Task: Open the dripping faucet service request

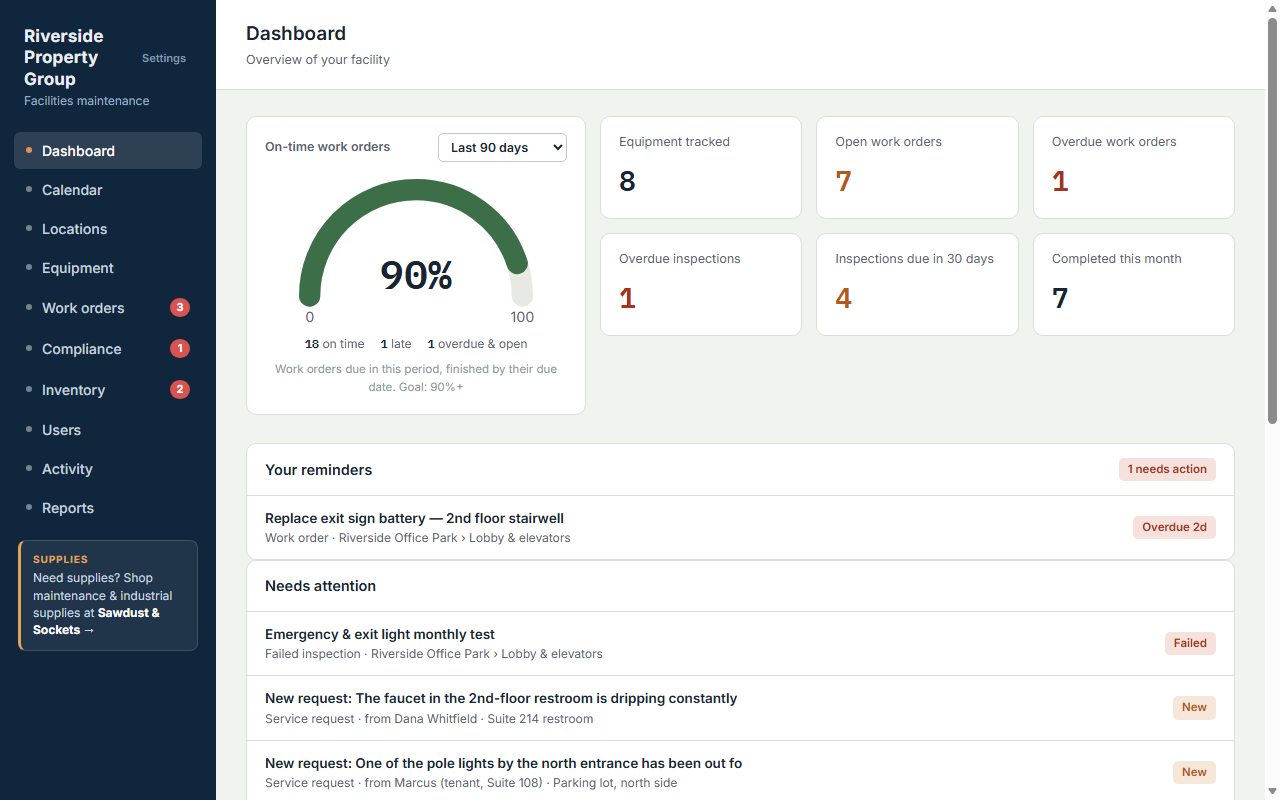Action: tap(740, 708)
